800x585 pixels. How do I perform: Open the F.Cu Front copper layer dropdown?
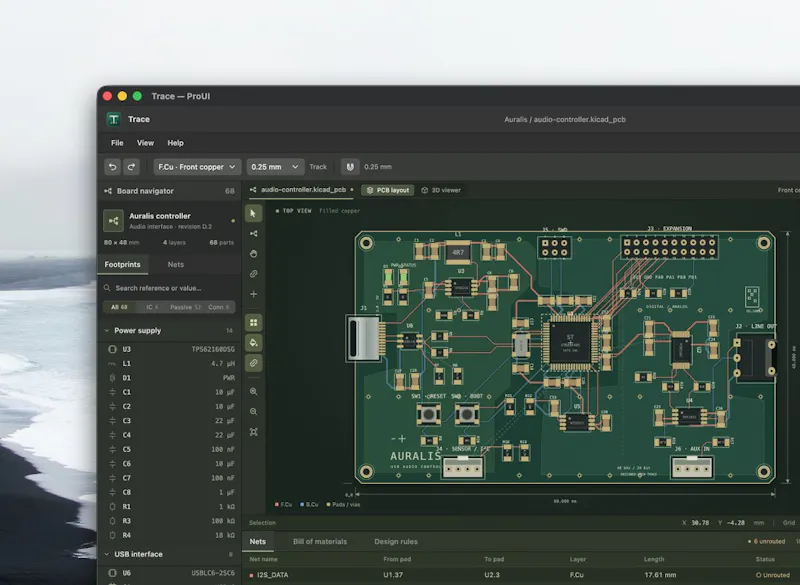[x=197, y=167]
